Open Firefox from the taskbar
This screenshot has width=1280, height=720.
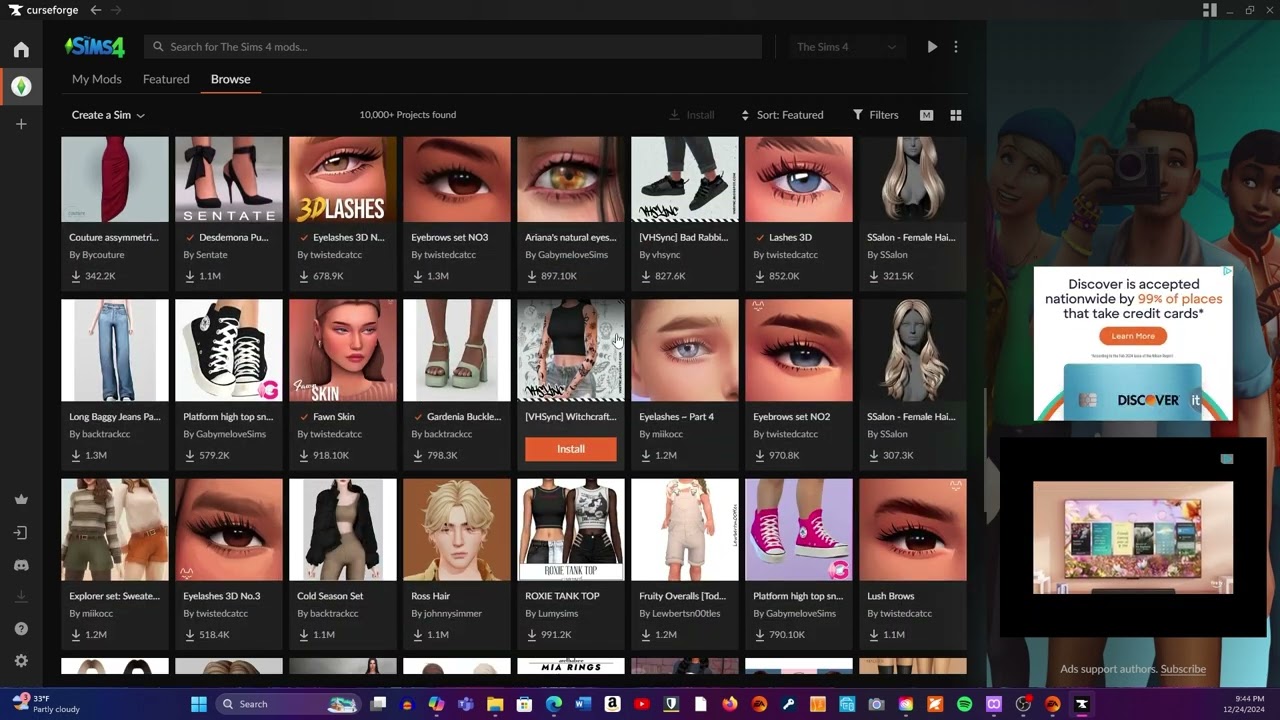[730, 704]
